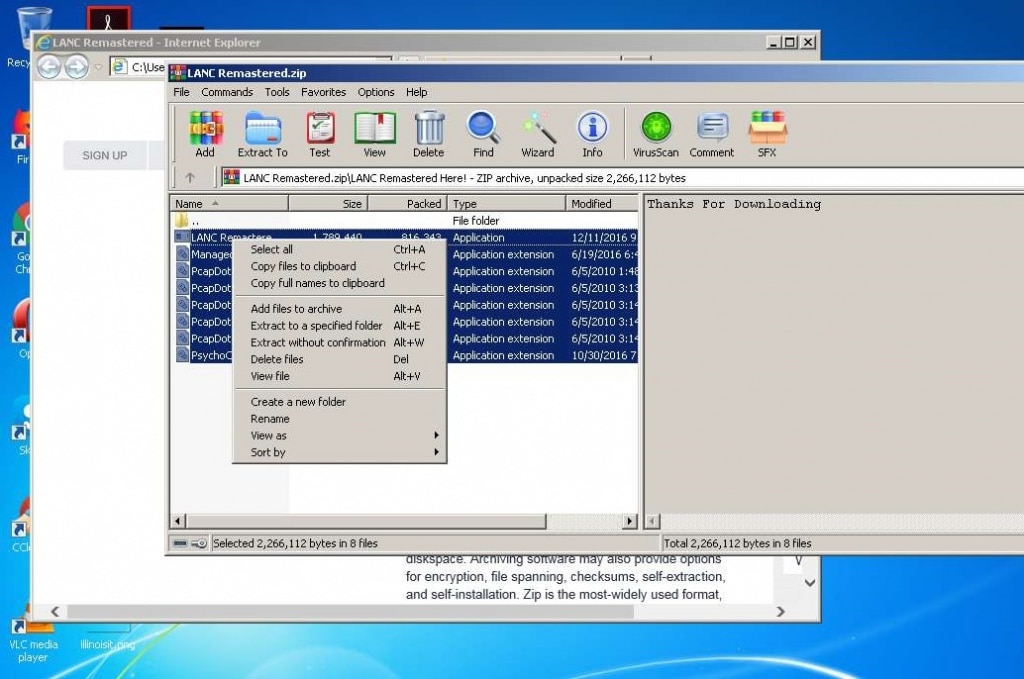Launch the Wizard wand tool
The width and height of the screenshot is (1024, 679).
[x=538, y=134]
